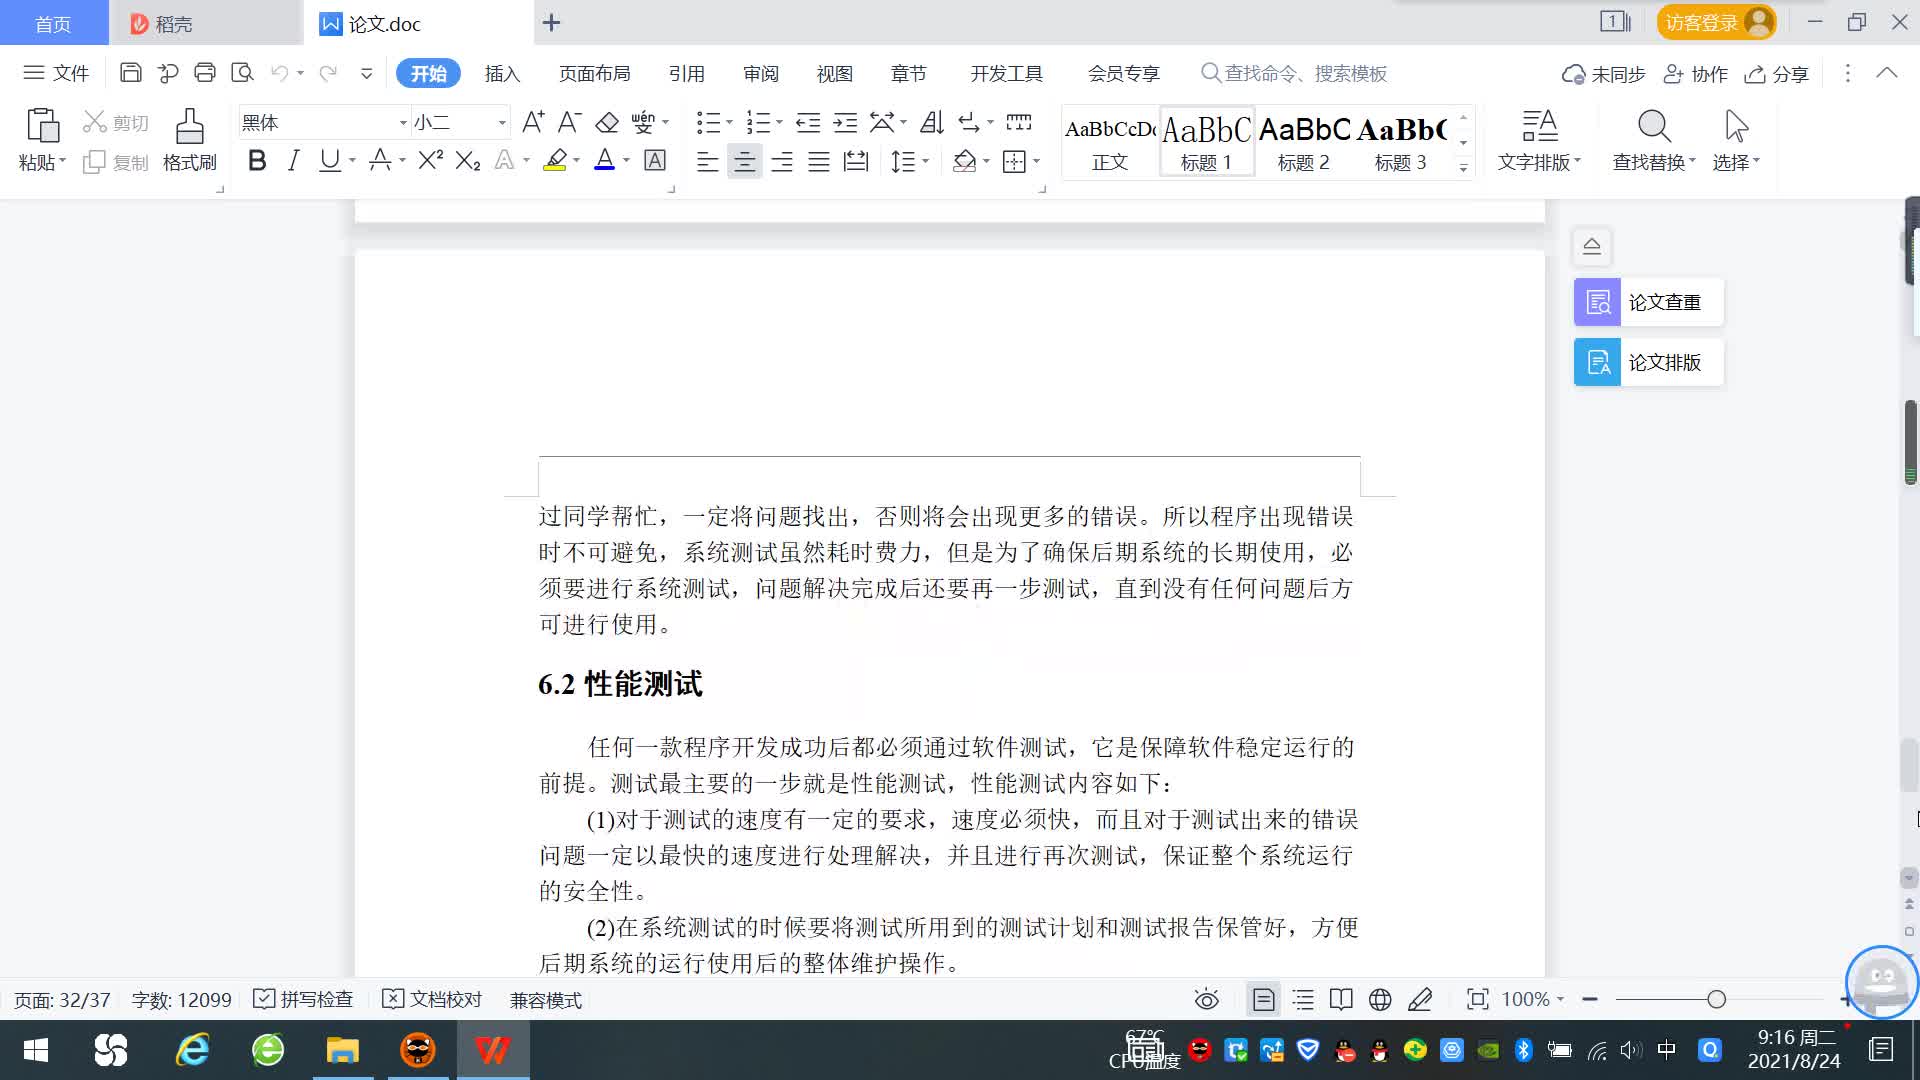1920x1080 pixels.
Task: Open the font name dropdown 黑体
Action: pos(403,122)
